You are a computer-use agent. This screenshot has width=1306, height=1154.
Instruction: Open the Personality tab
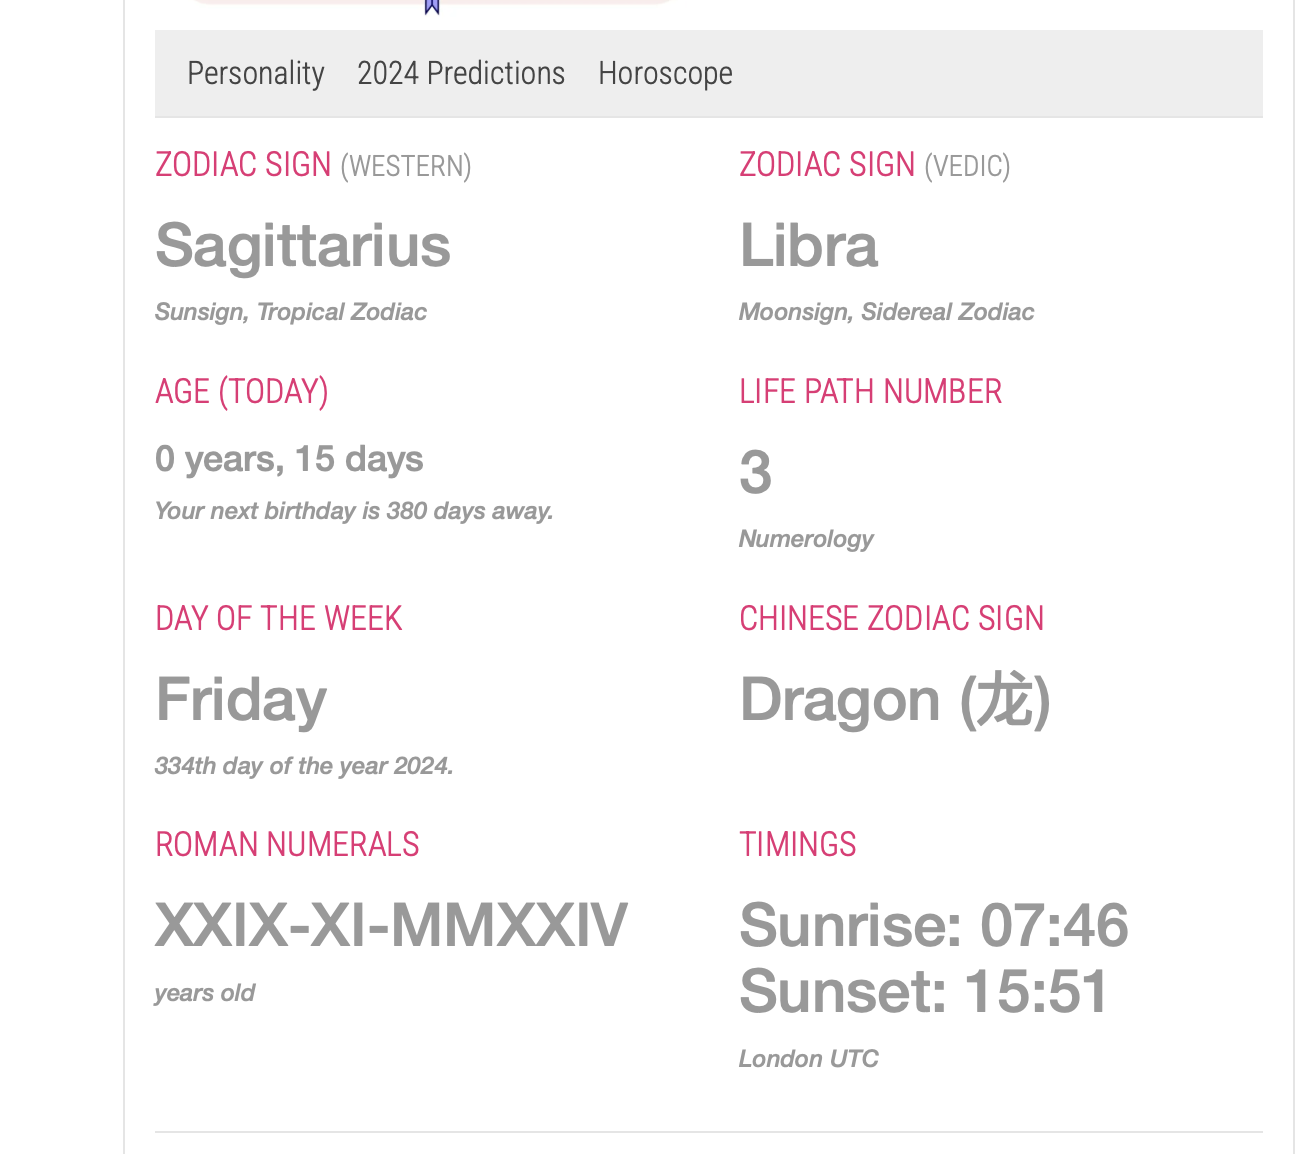pos(256,74)
